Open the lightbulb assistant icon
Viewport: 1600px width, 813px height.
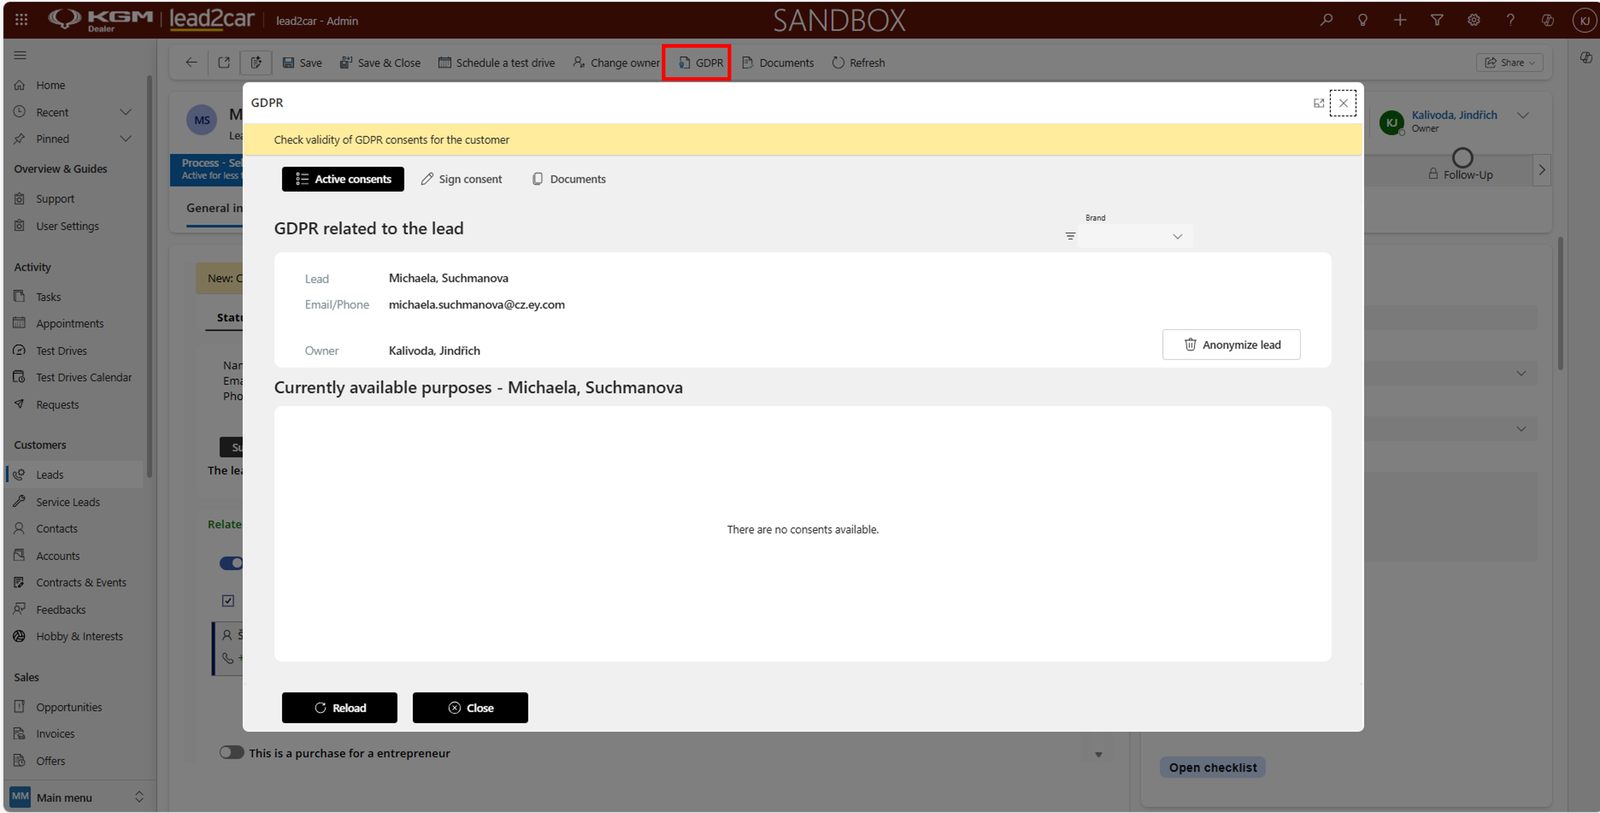coord(1363,20)
